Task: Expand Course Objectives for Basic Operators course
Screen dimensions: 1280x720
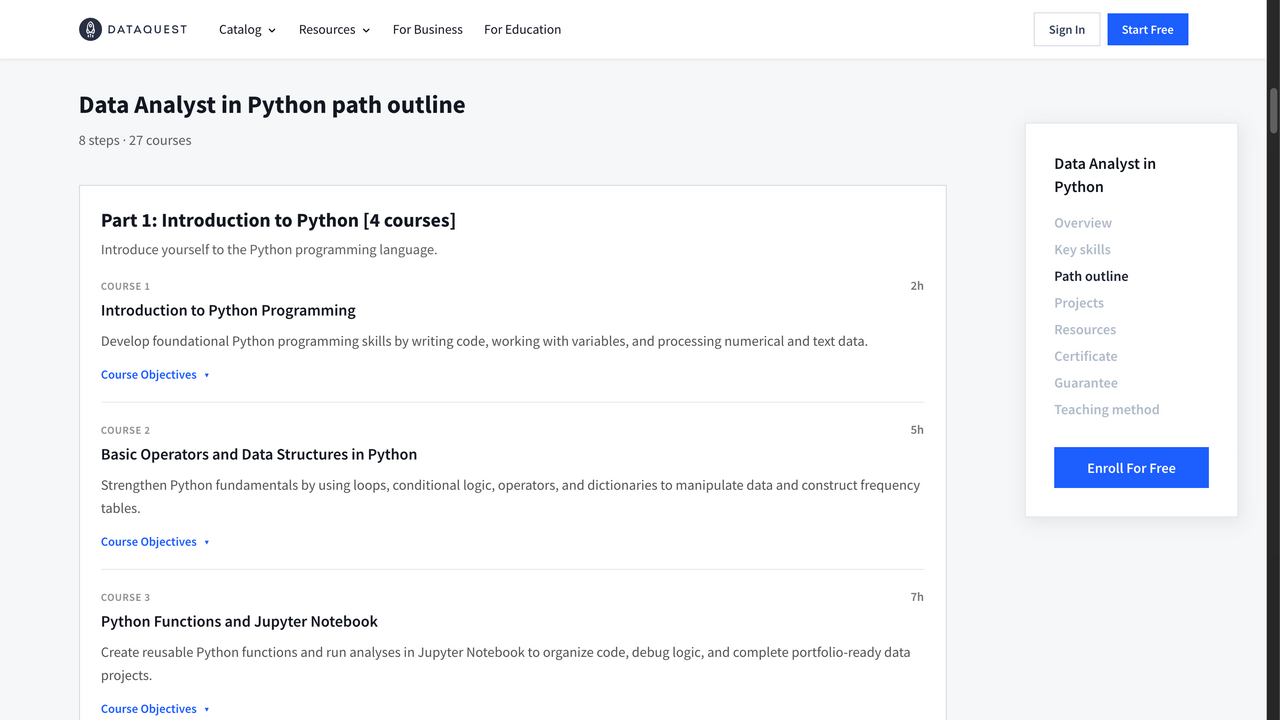Action: click(155, 542)
